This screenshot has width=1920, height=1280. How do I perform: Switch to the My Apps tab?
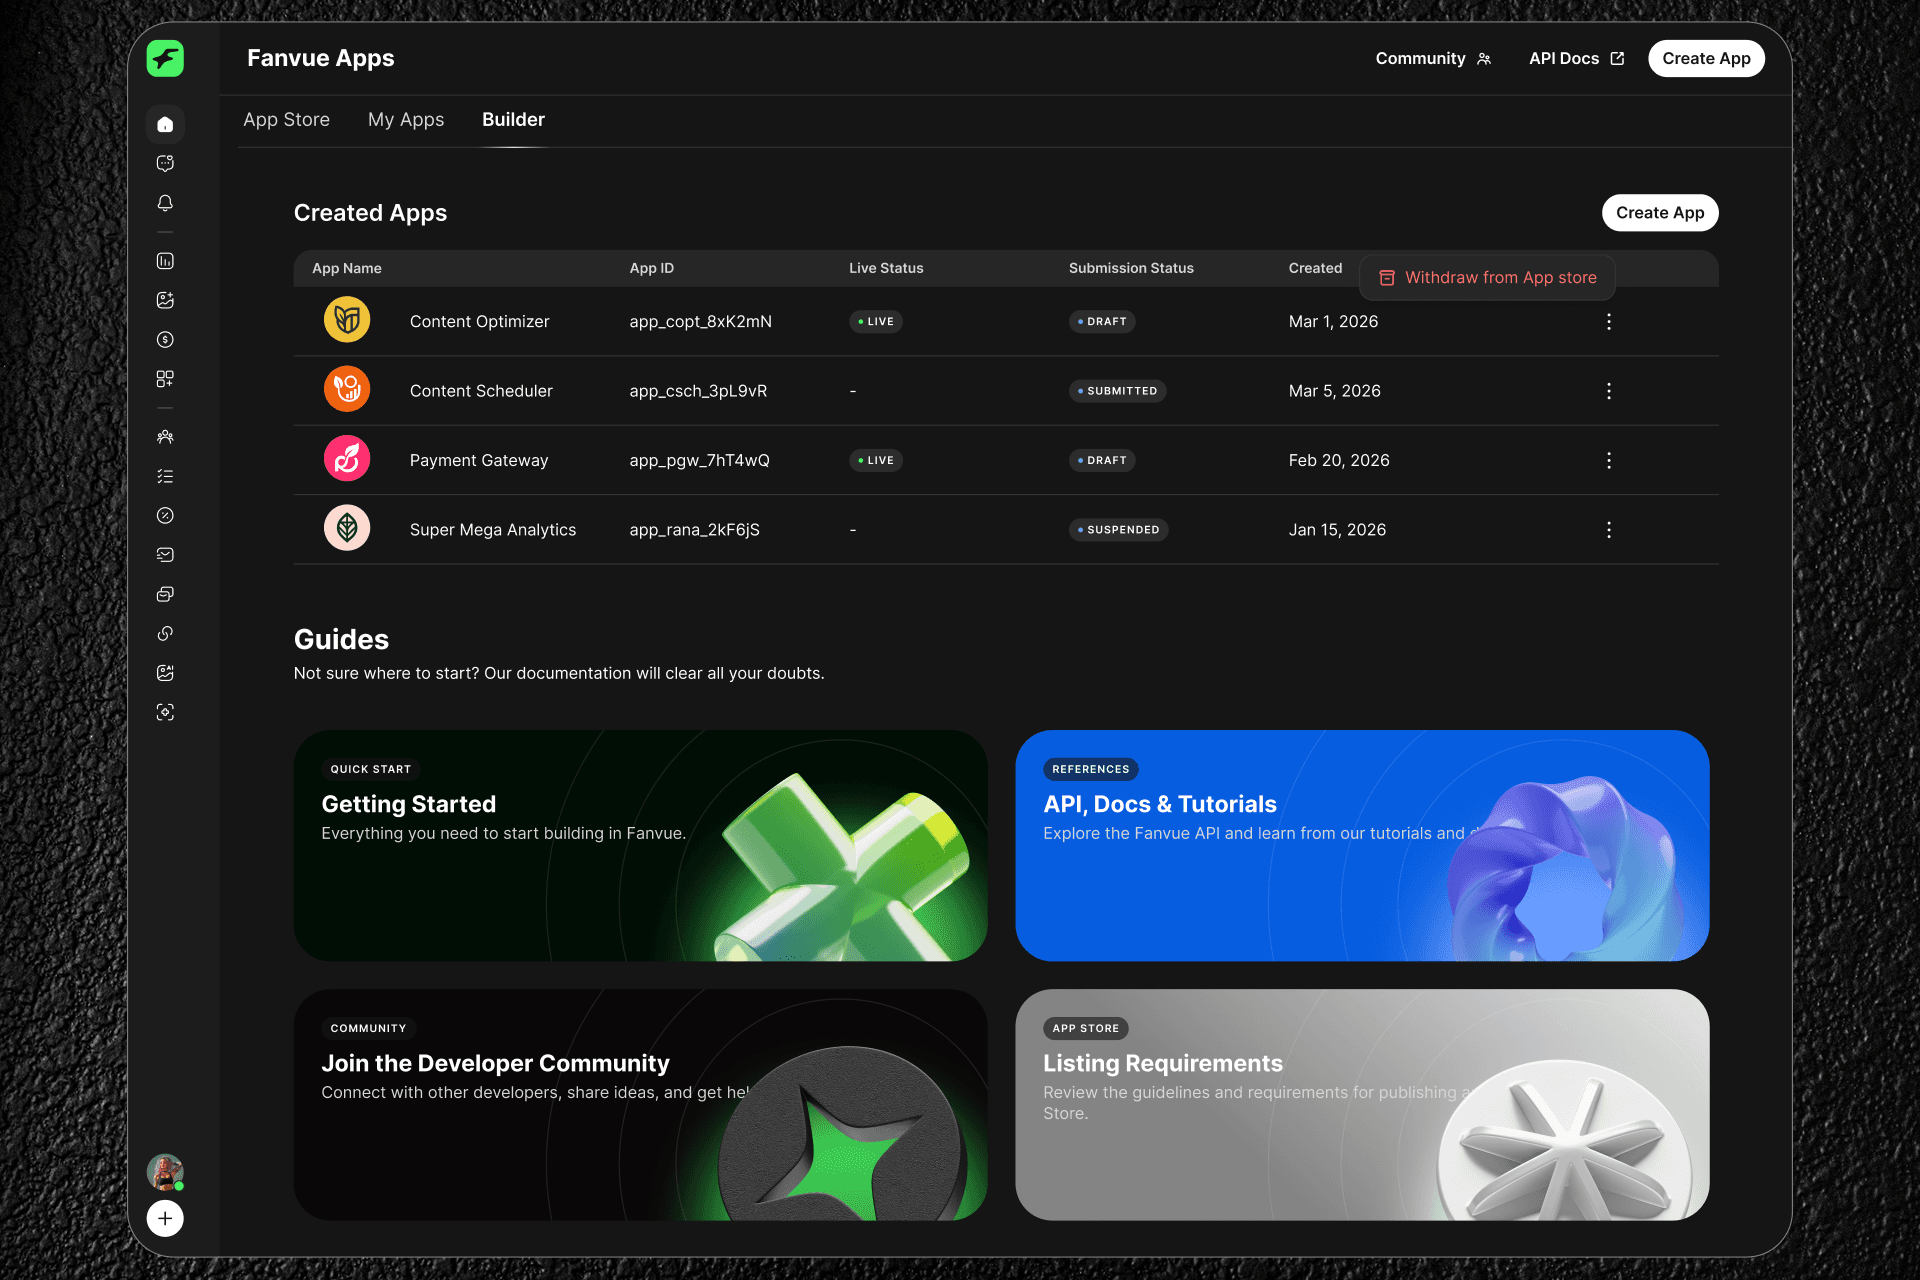click(x=406, y=120)
